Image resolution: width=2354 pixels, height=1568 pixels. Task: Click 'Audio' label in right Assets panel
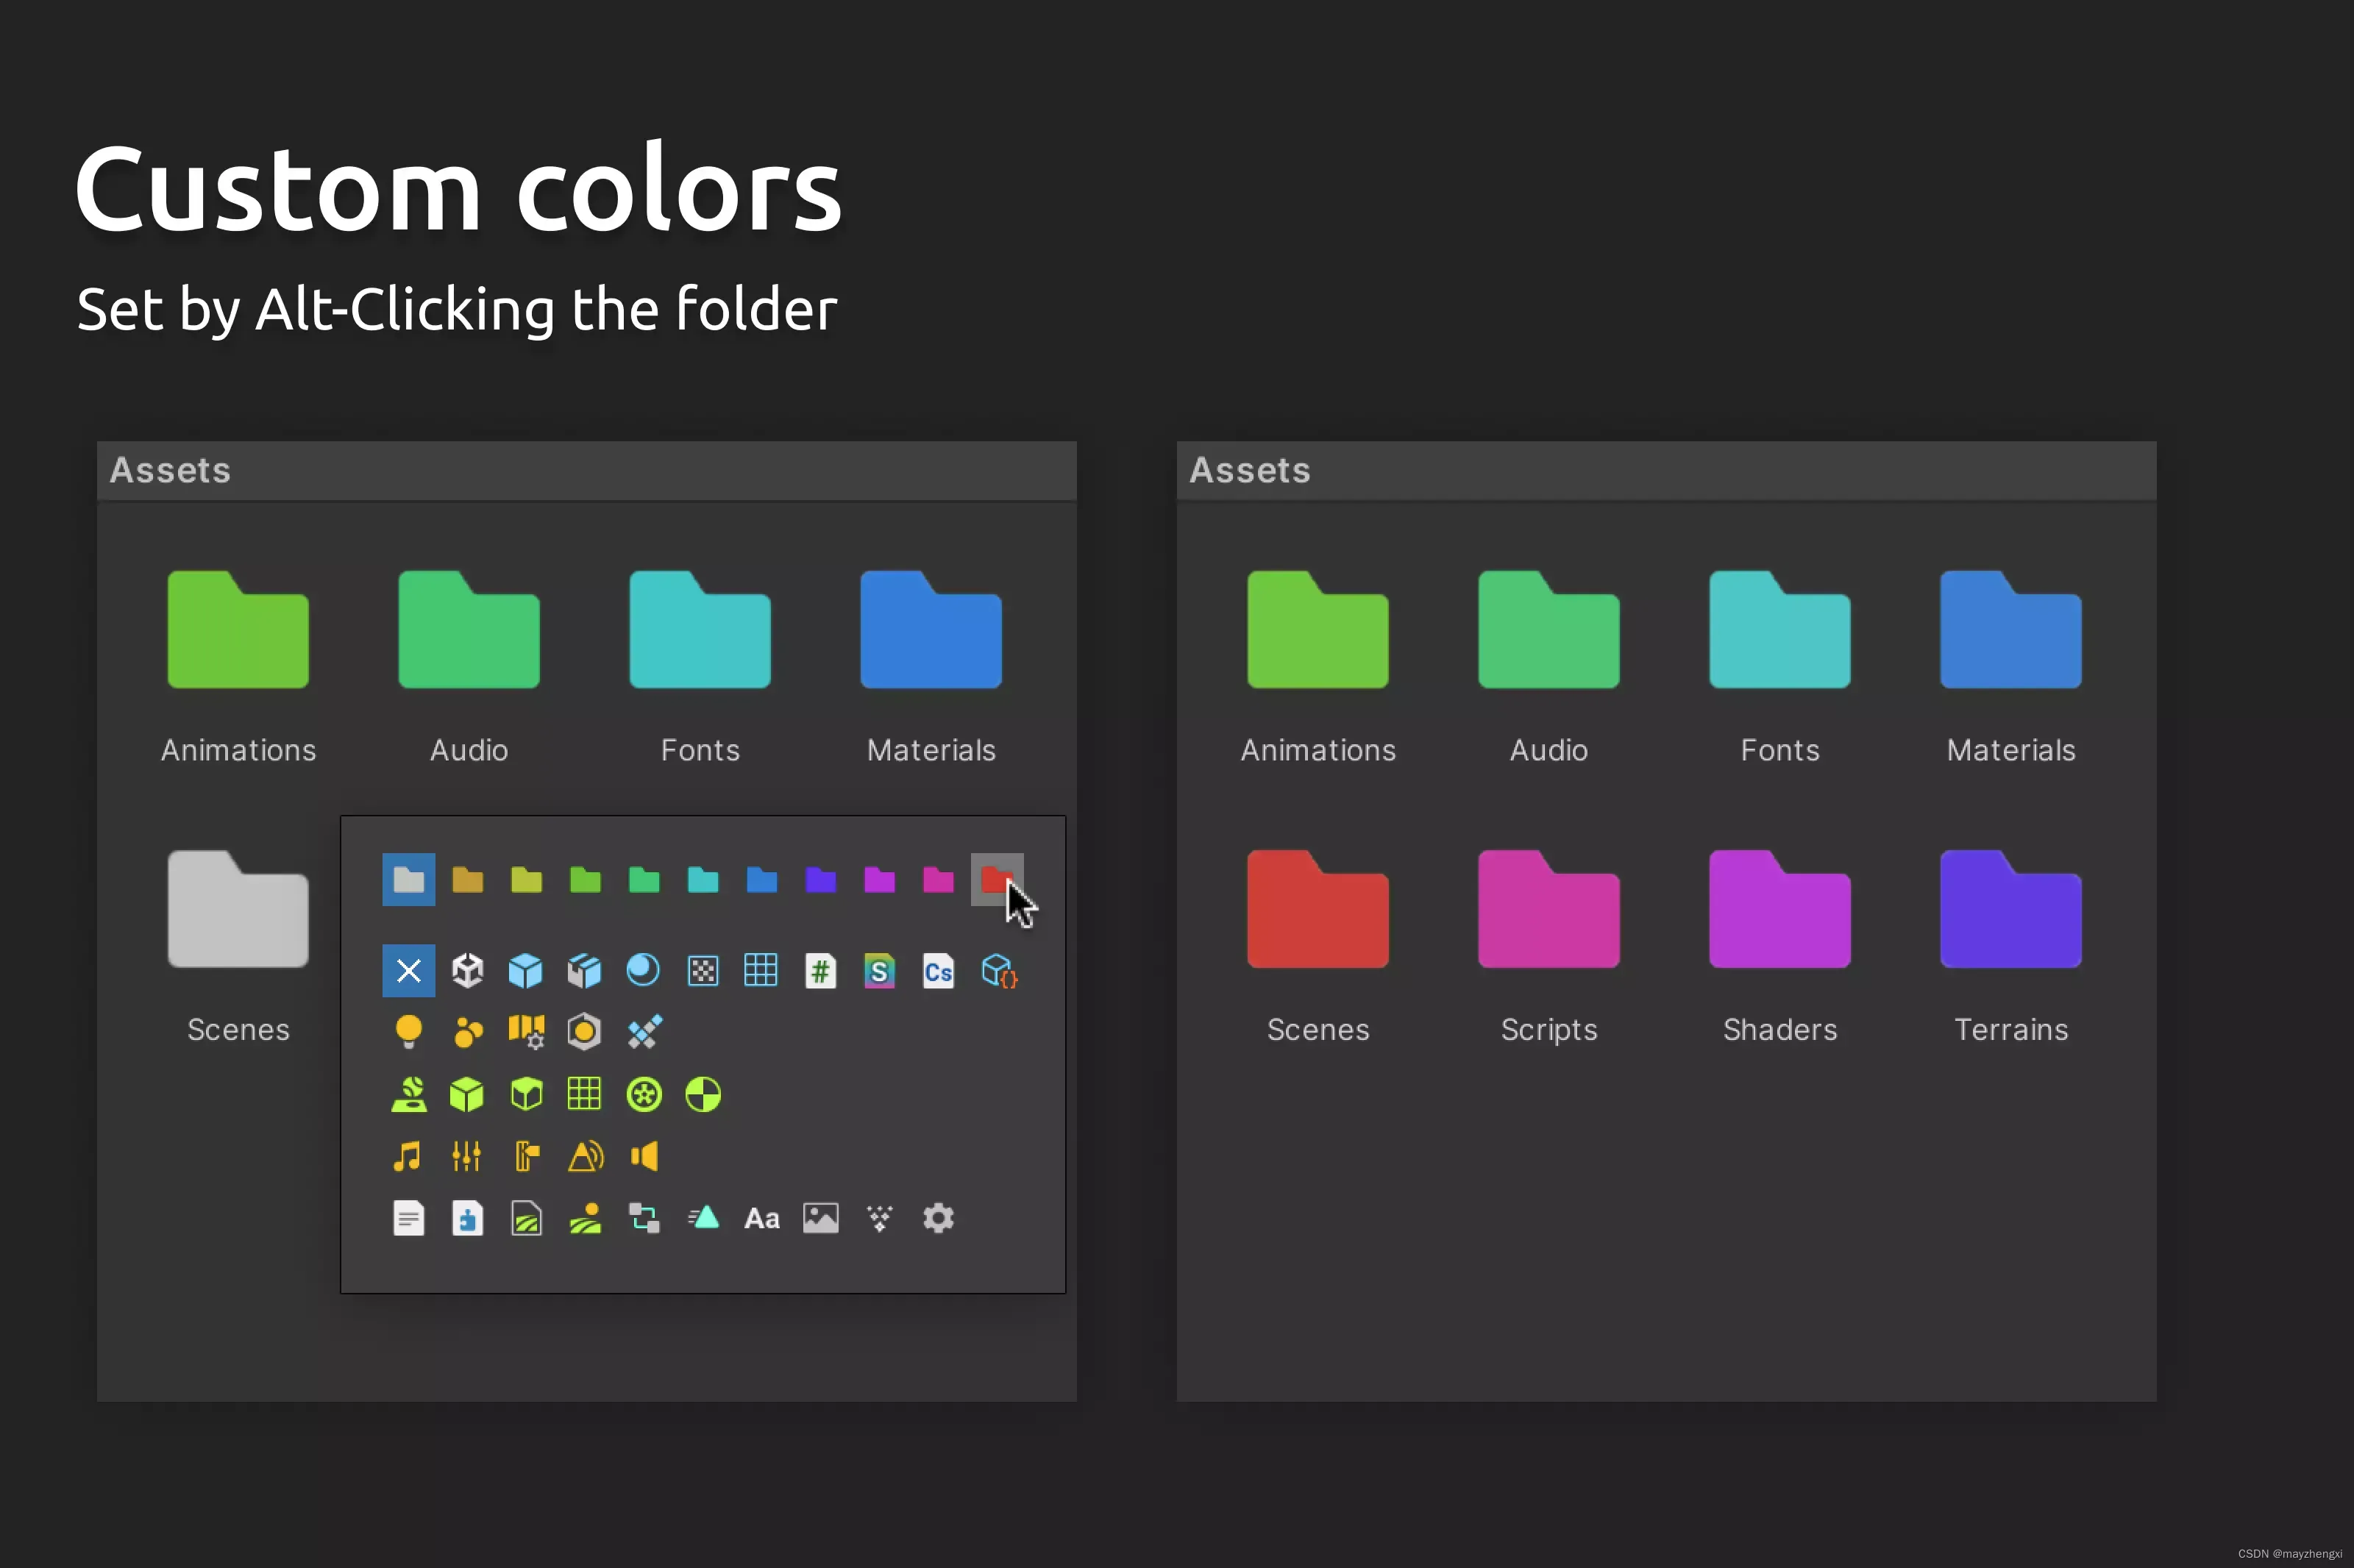coord(1549,750)
